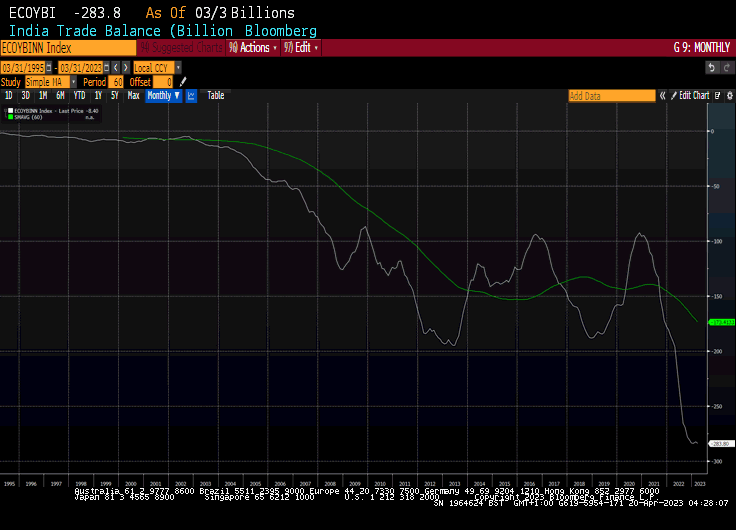Select the line chart type icon

[191, 96]
